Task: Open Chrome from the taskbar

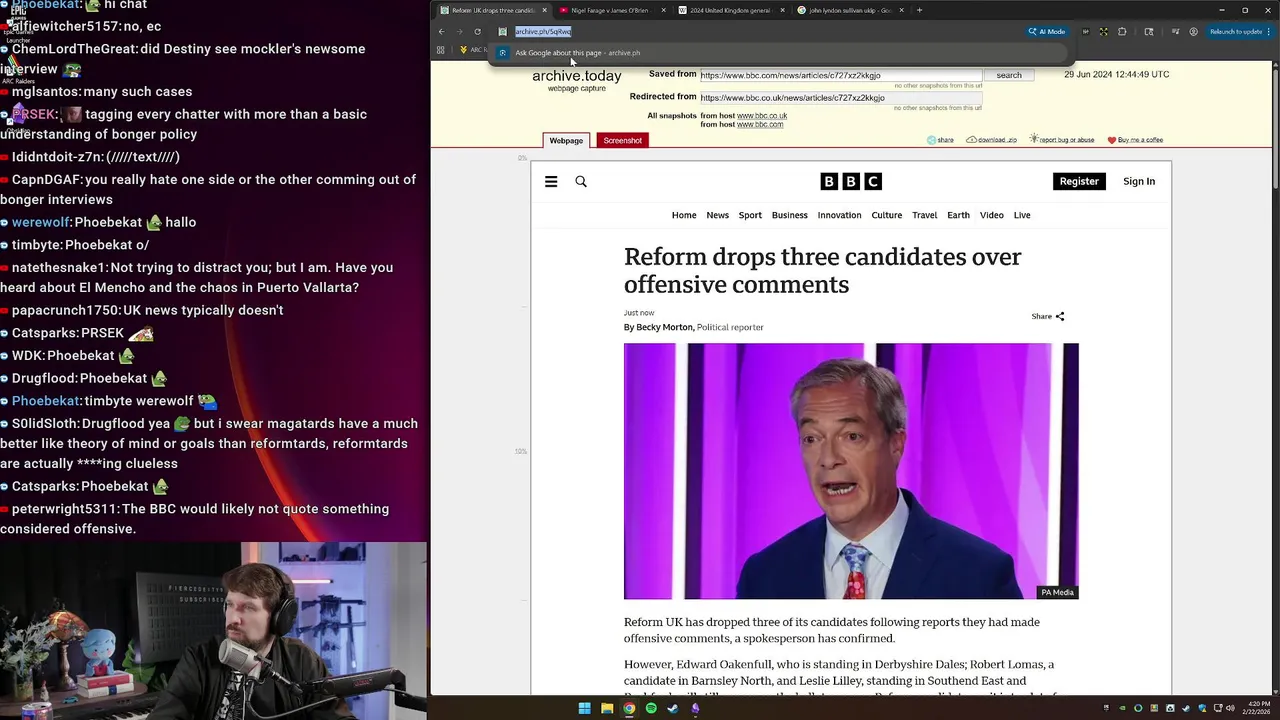Action: (x=629, y=709)
